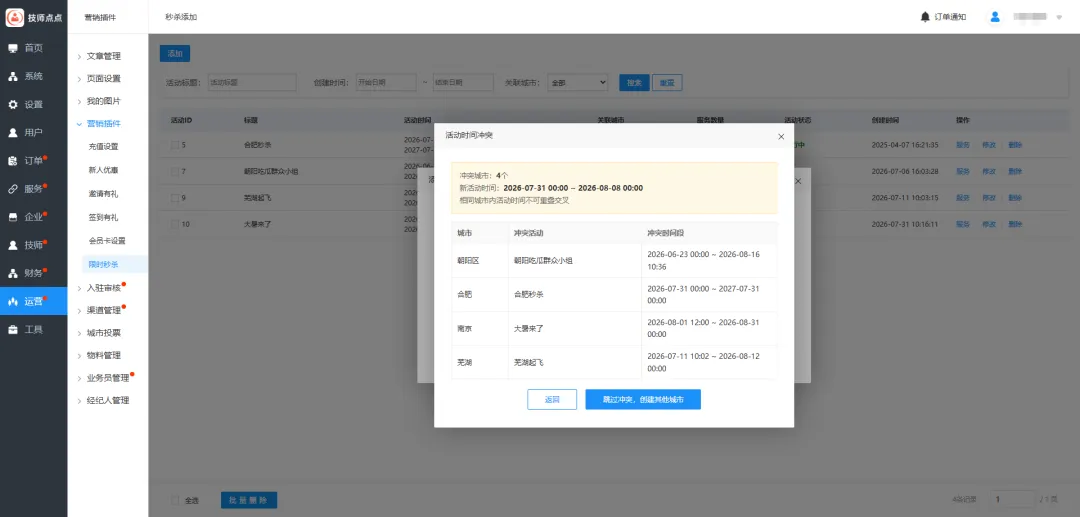The image size is (1080, 517).
Task: Click the user avatar icon
Action: 995,17
